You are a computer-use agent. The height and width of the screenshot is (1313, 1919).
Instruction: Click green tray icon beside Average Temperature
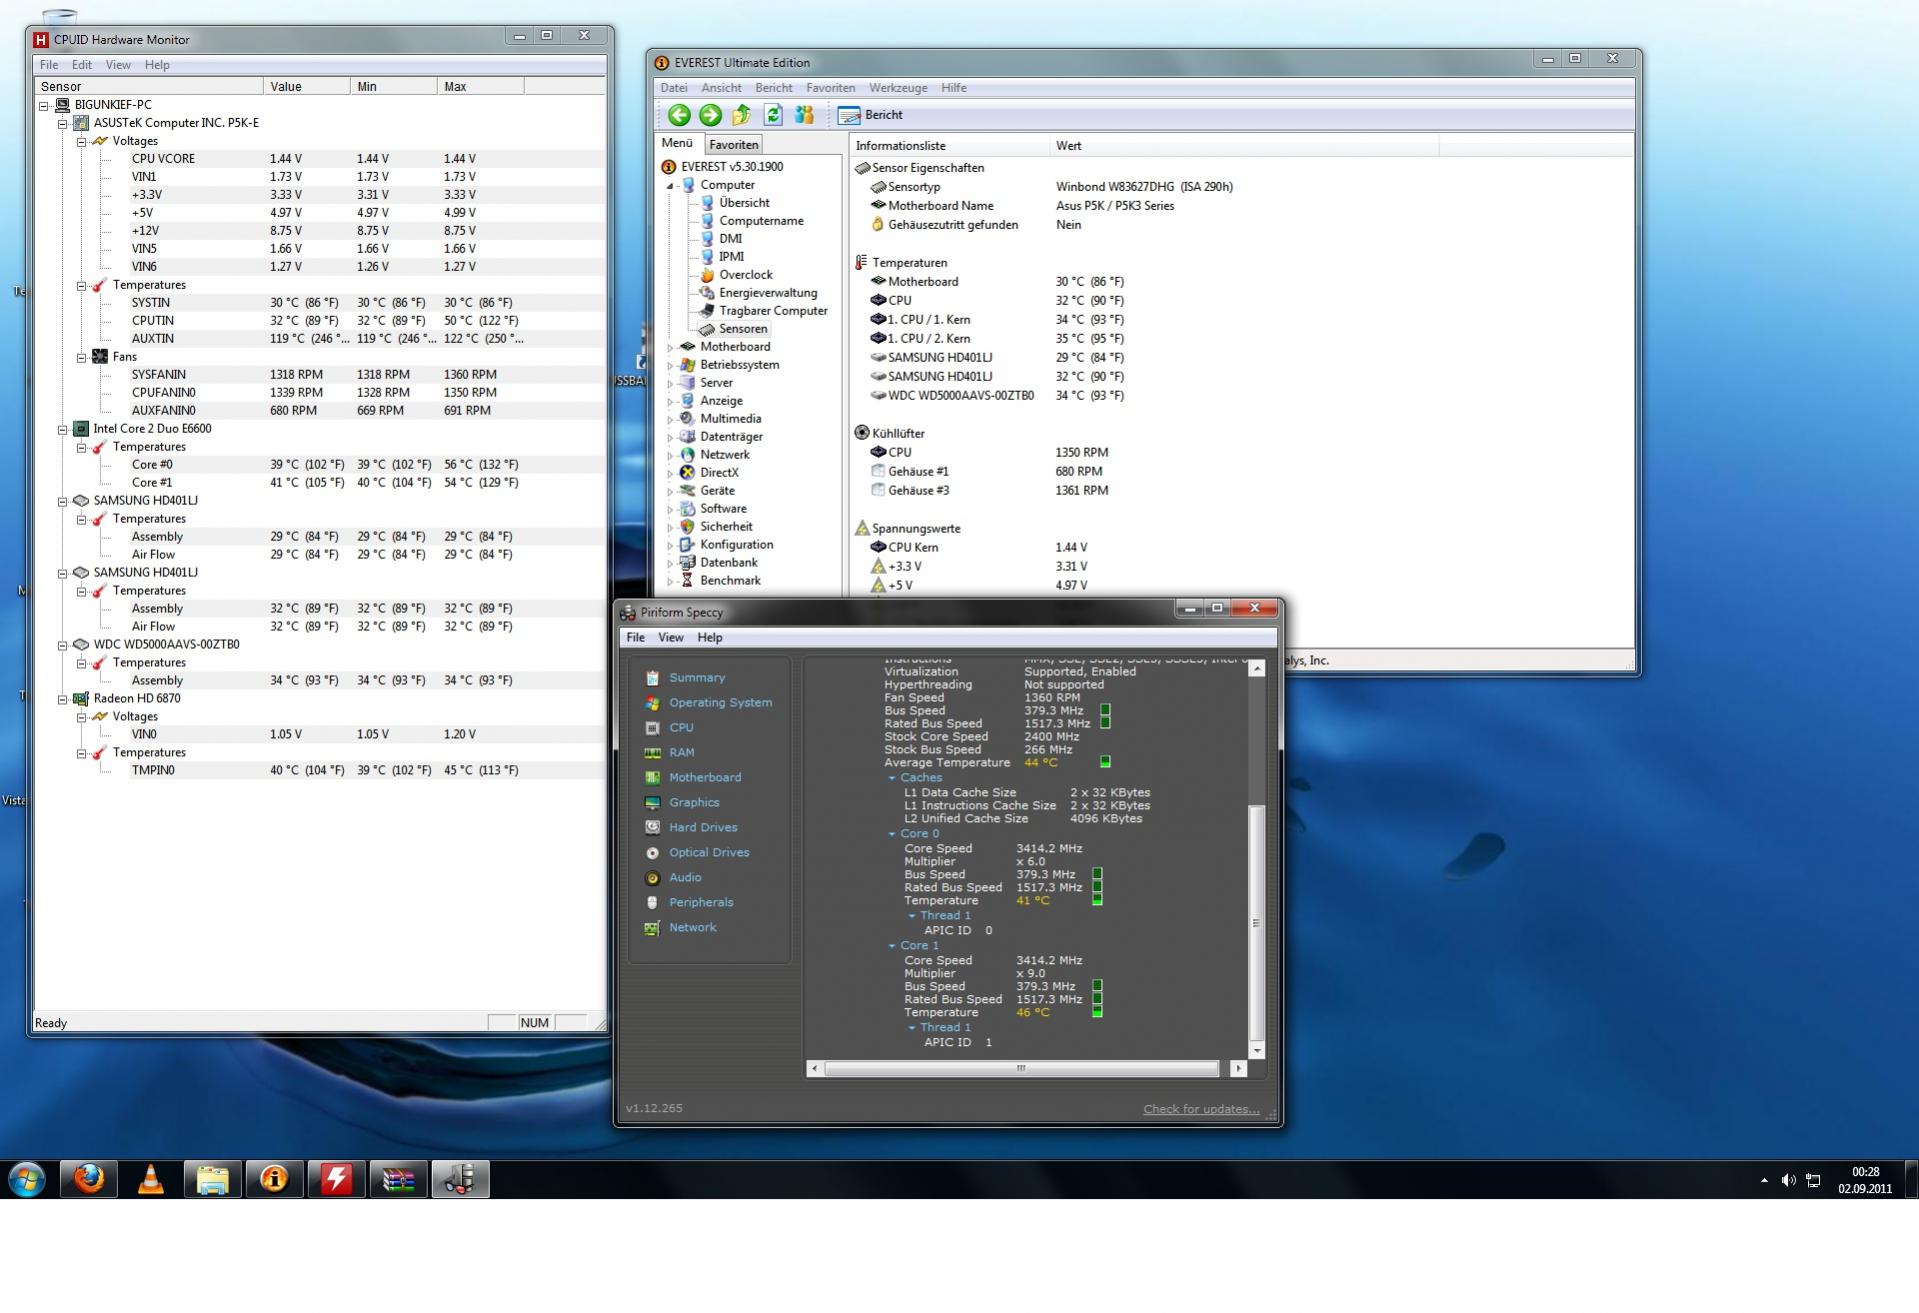pos(1105,762)
